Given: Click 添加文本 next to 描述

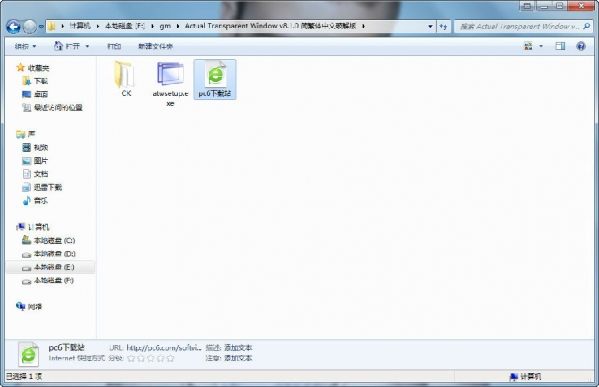Looking at the screenshot, I should [x=238, y=348].
